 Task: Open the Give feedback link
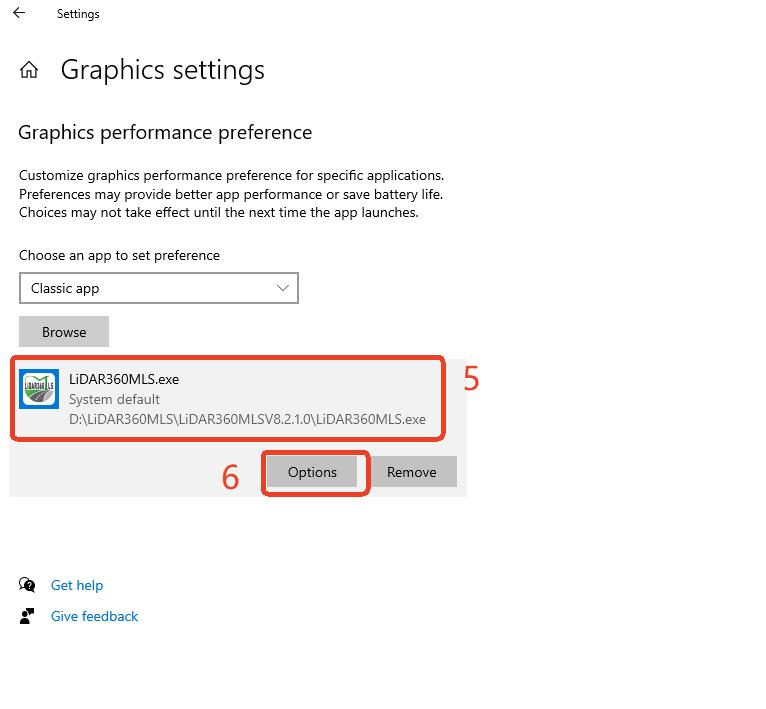pyautogui.click(x=94, y=616)
